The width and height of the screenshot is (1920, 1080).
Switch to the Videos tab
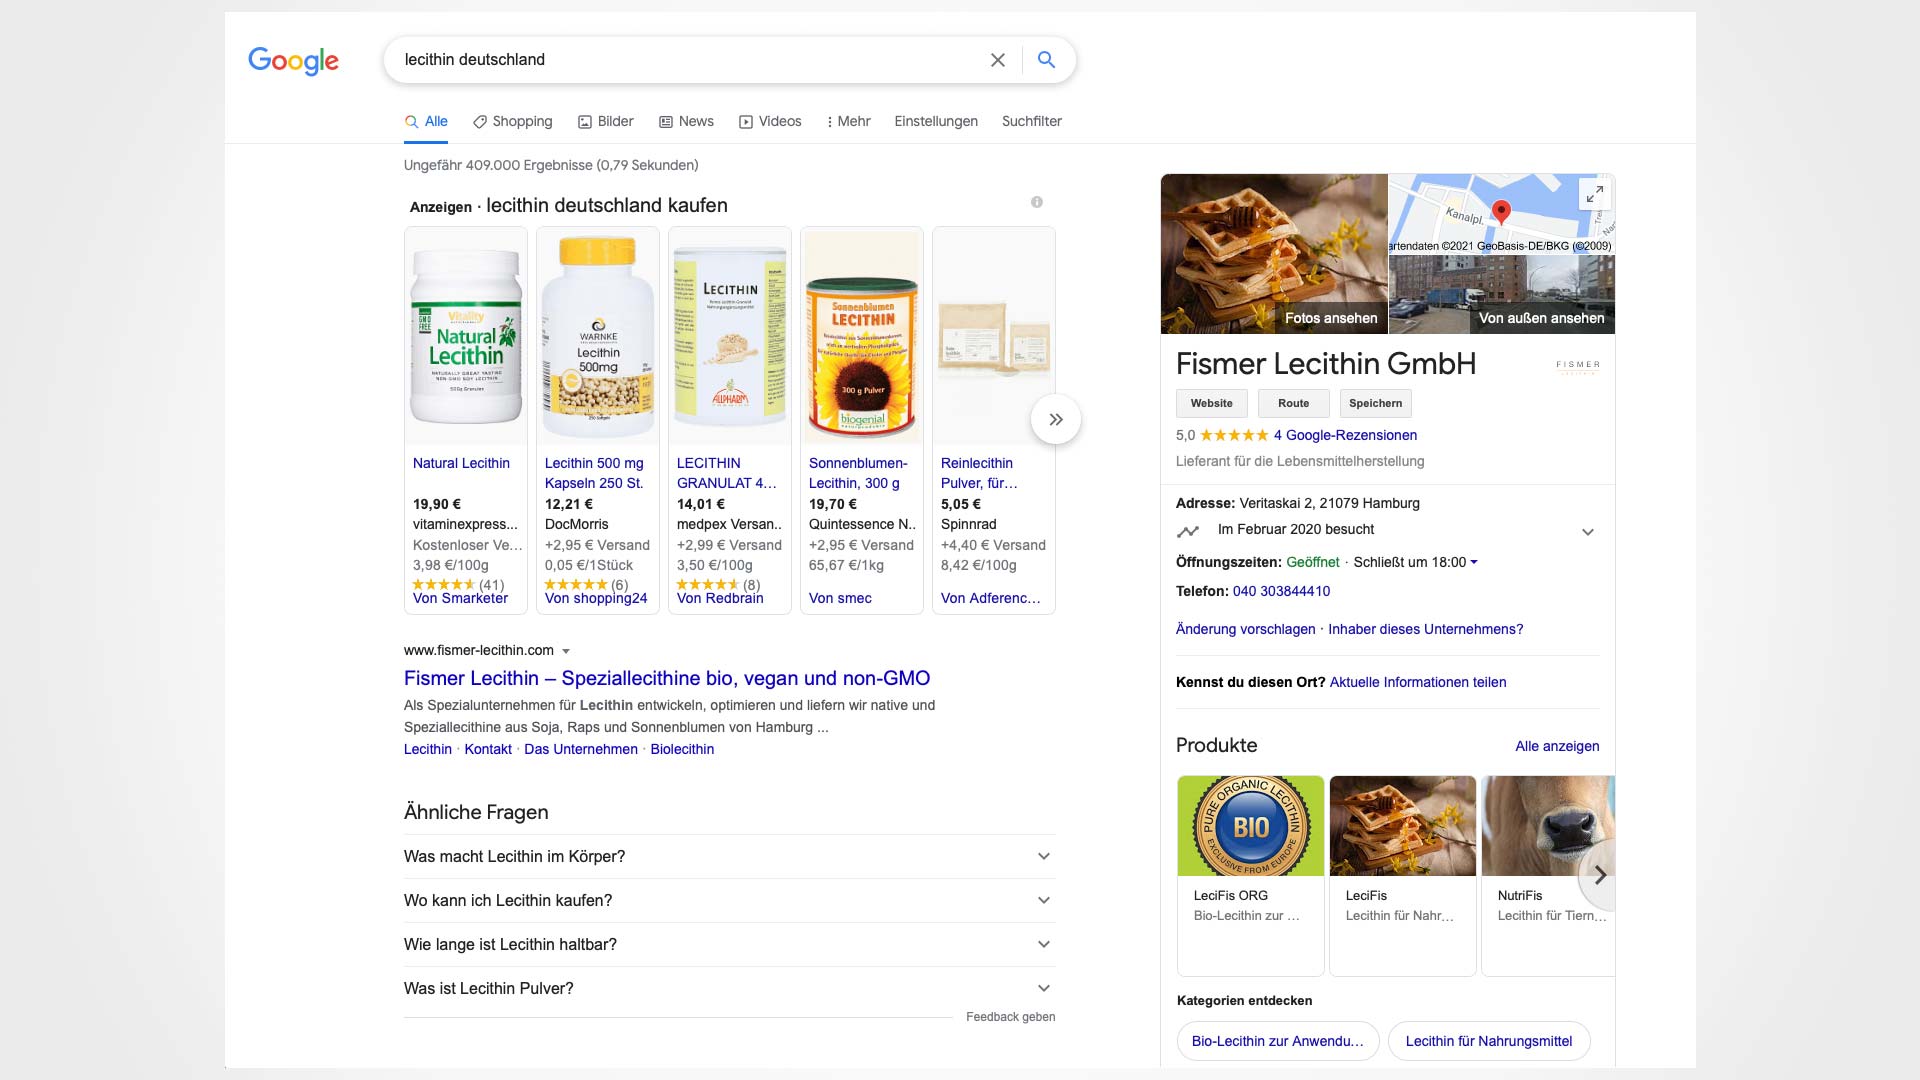tap(770, 121)
